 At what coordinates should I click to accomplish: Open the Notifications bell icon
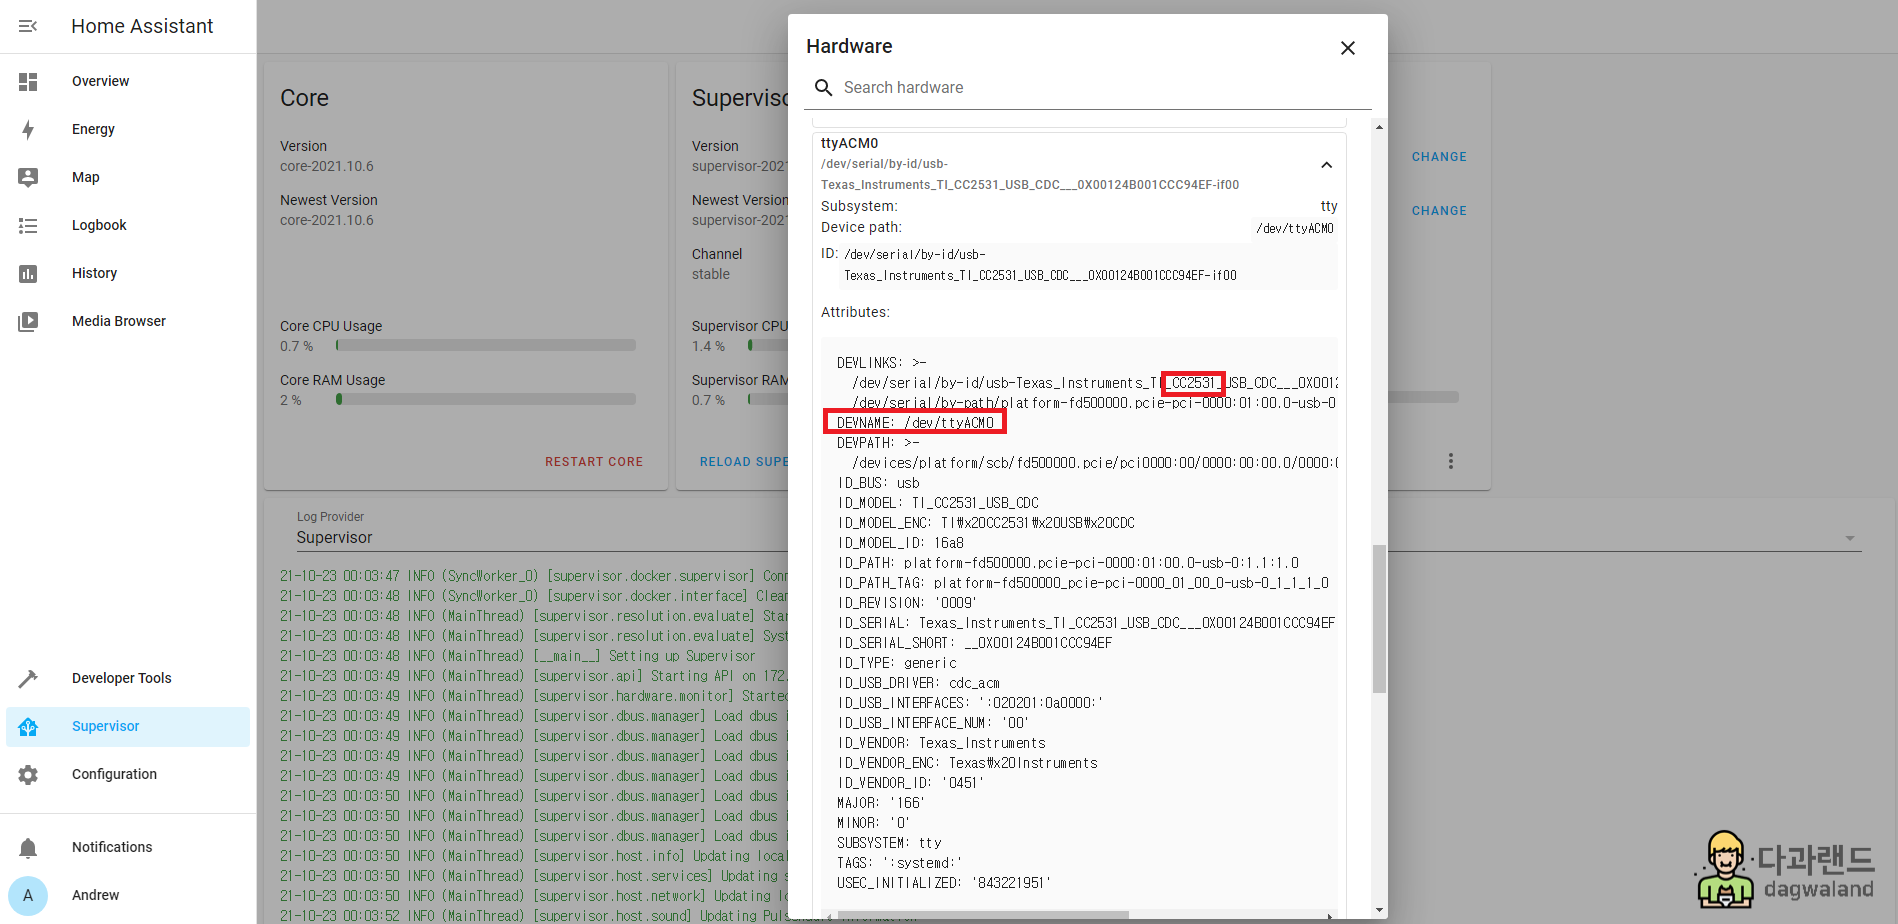pos(28,848)
